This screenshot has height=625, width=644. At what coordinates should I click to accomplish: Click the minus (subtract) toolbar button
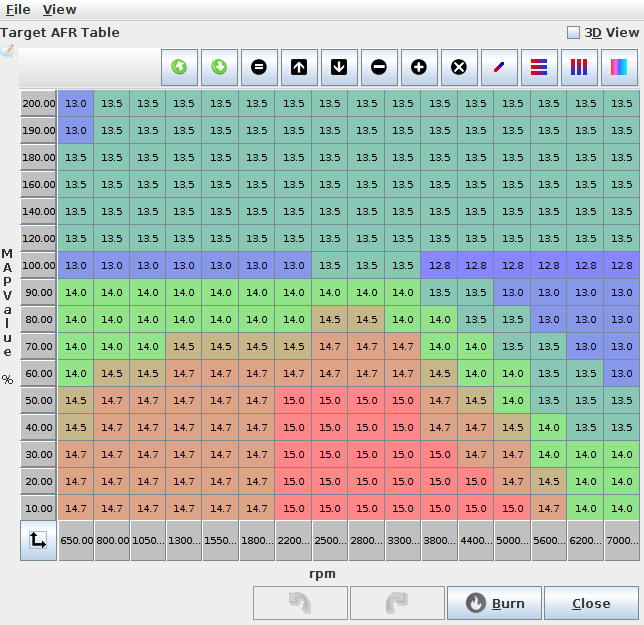(379, 67)
